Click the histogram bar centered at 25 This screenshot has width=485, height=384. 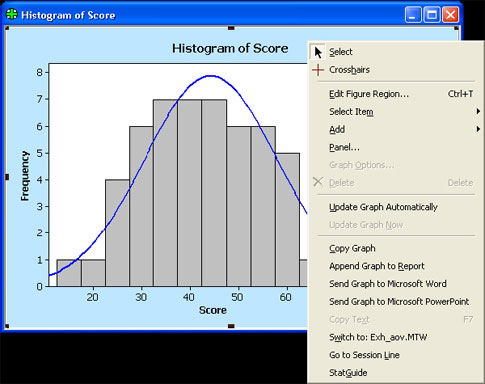point(117,233)
